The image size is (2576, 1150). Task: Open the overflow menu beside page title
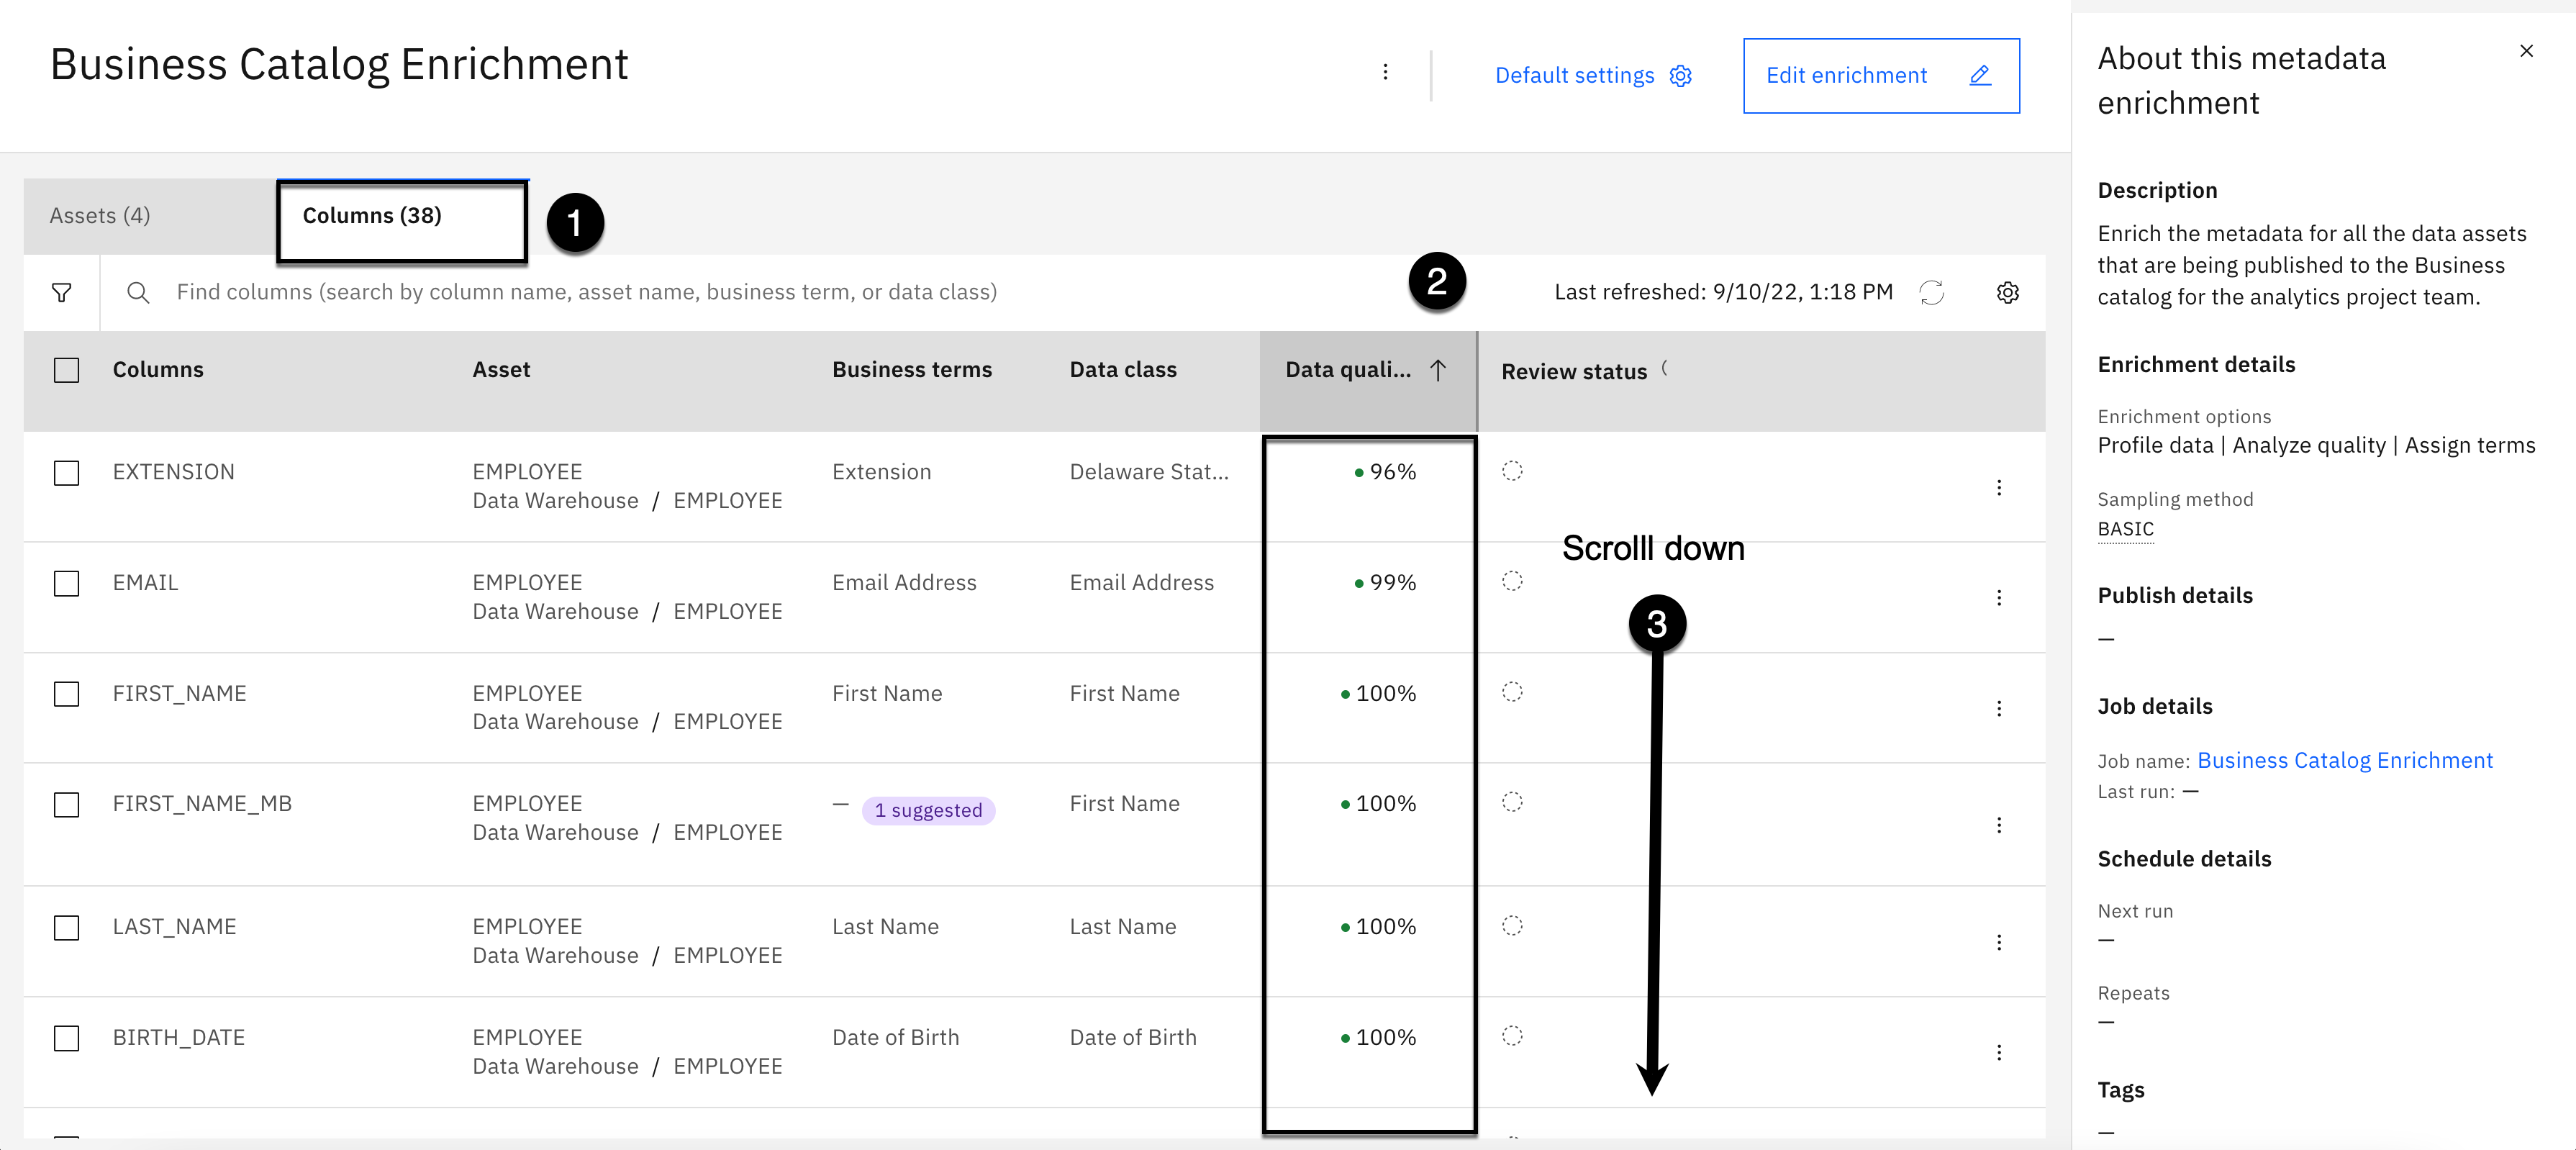(1385, 72)
